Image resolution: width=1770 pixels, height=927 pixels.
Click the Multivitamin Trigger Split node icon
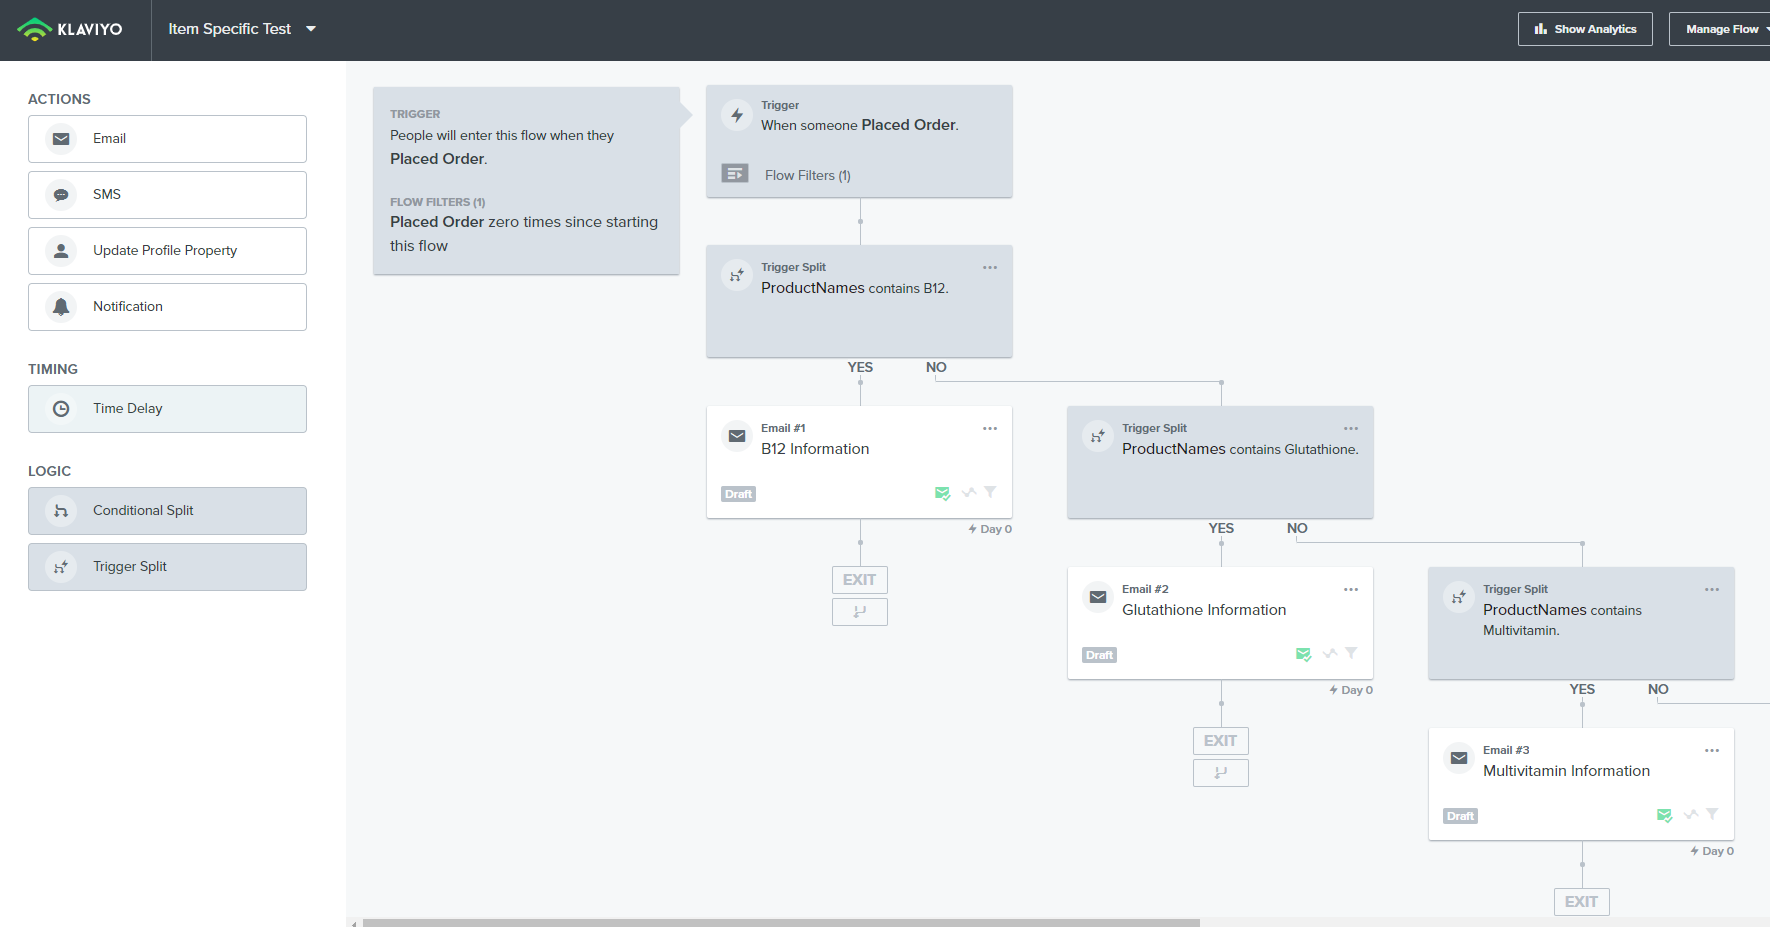(x=1459, y=597)
